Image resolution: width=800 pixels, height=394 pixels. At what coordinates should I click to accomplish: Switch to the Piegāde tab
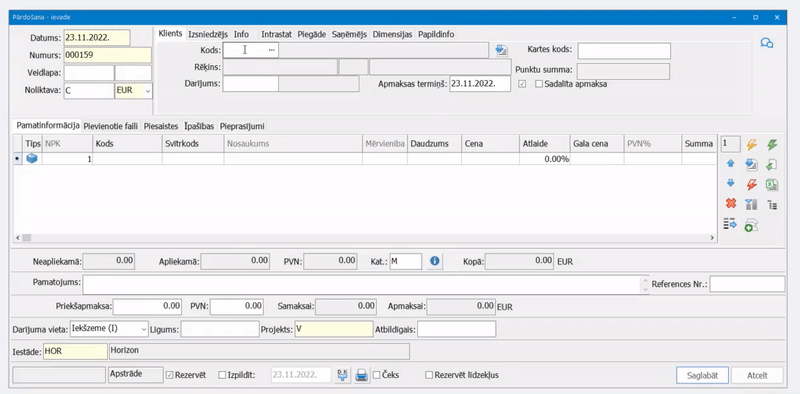[312, 34]
